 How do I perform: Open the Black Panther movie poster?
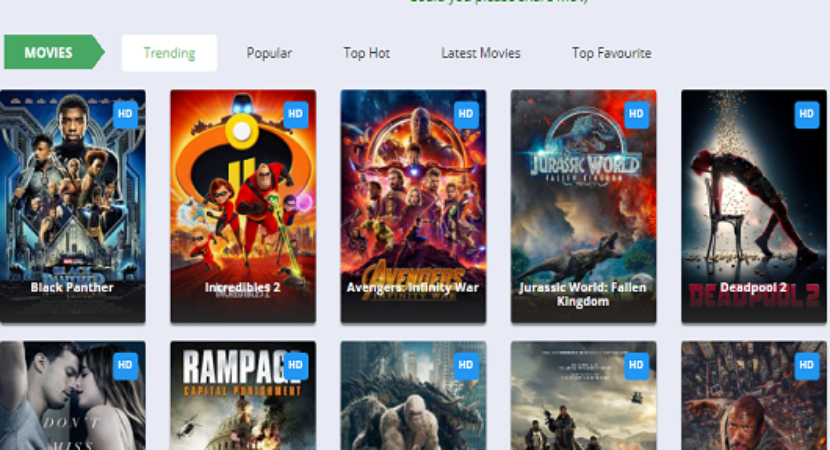[73, 206]
